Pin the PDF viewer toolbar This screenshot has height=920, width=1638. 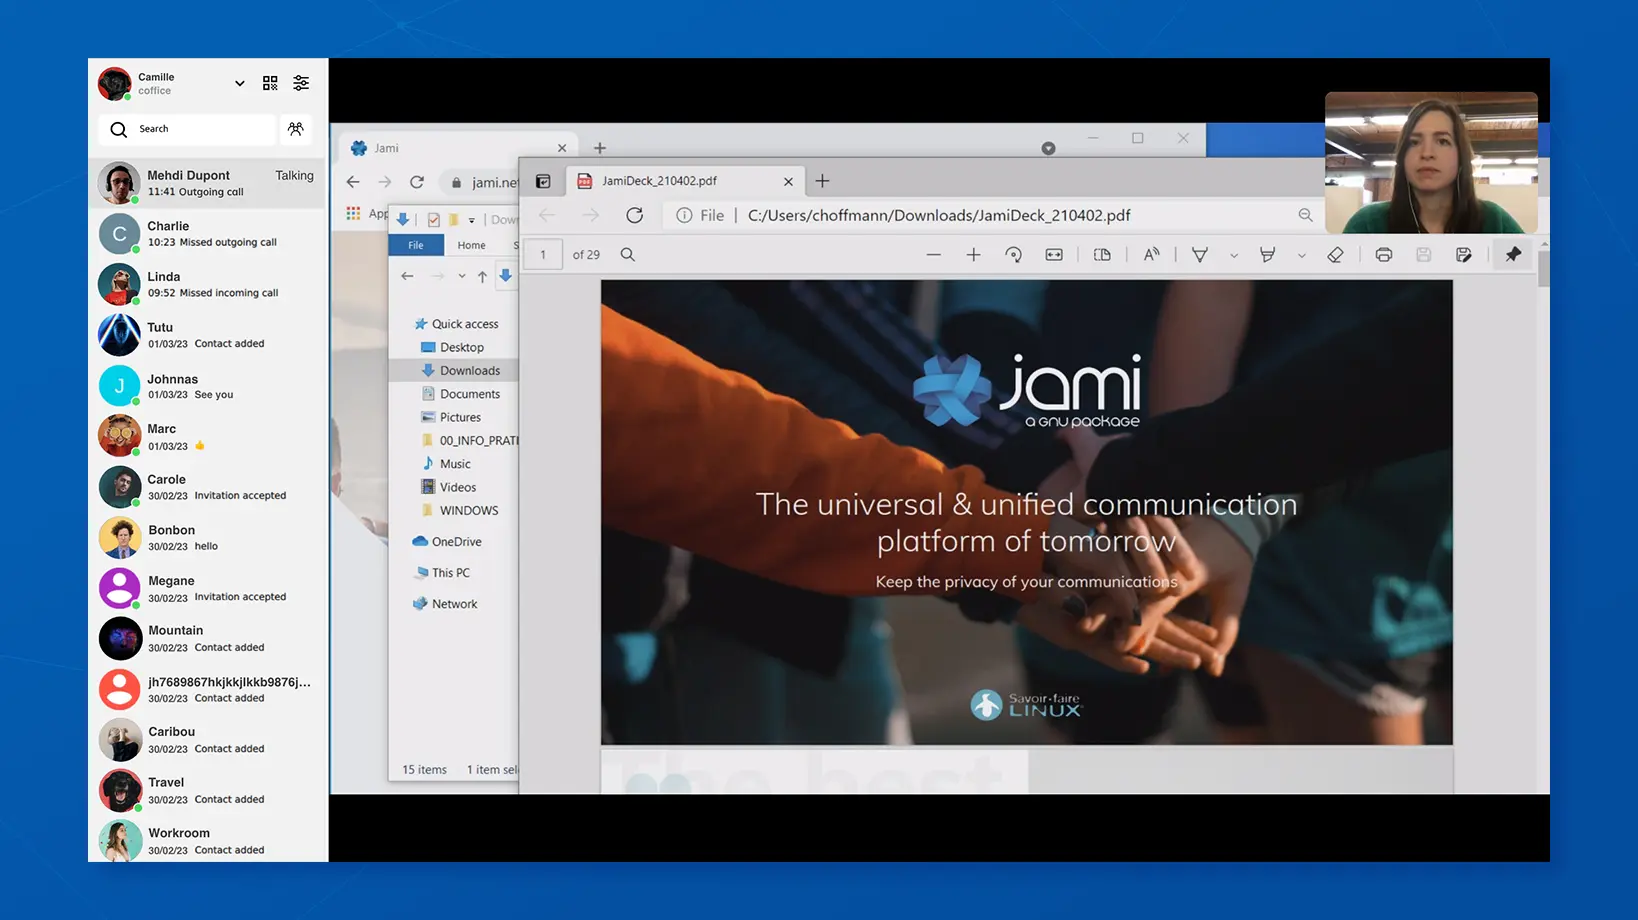(1512, 255)
